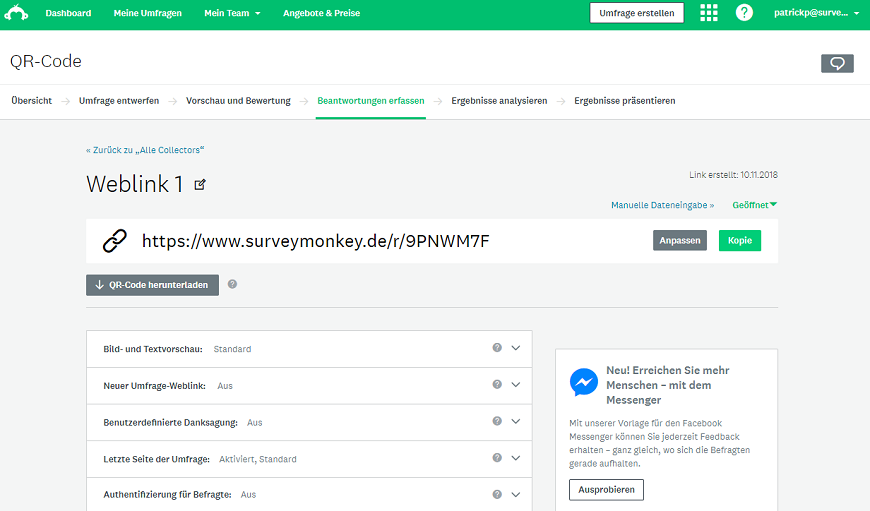
Task: Go to Dashboard in top navigation
Action: pos(68,13)
